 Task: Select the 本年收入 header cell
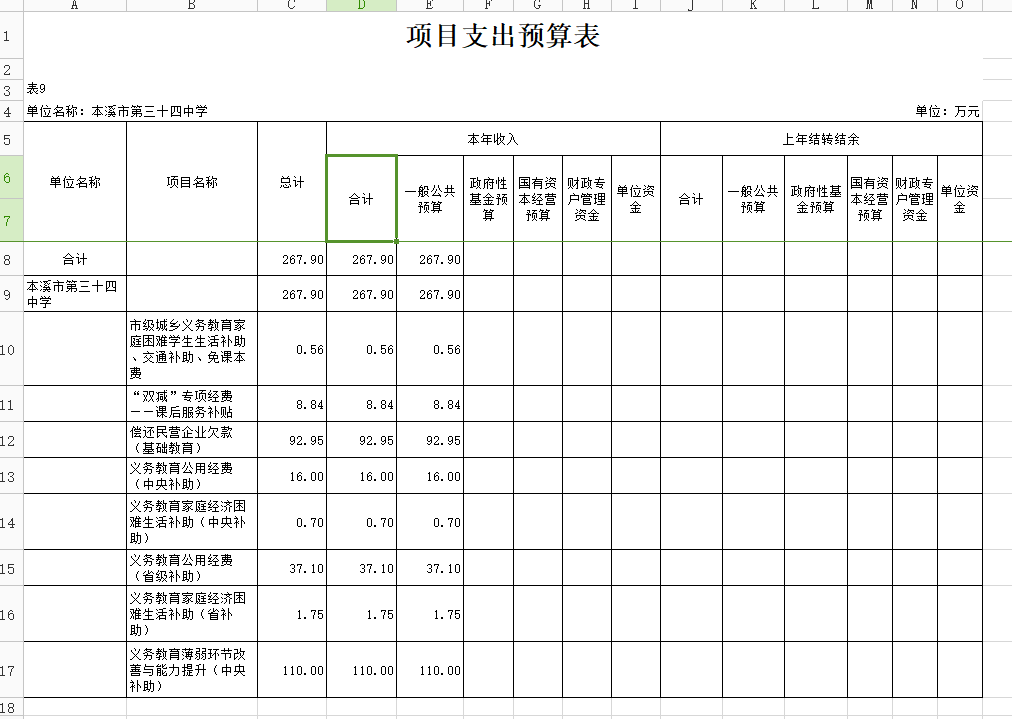coord(493,139)
